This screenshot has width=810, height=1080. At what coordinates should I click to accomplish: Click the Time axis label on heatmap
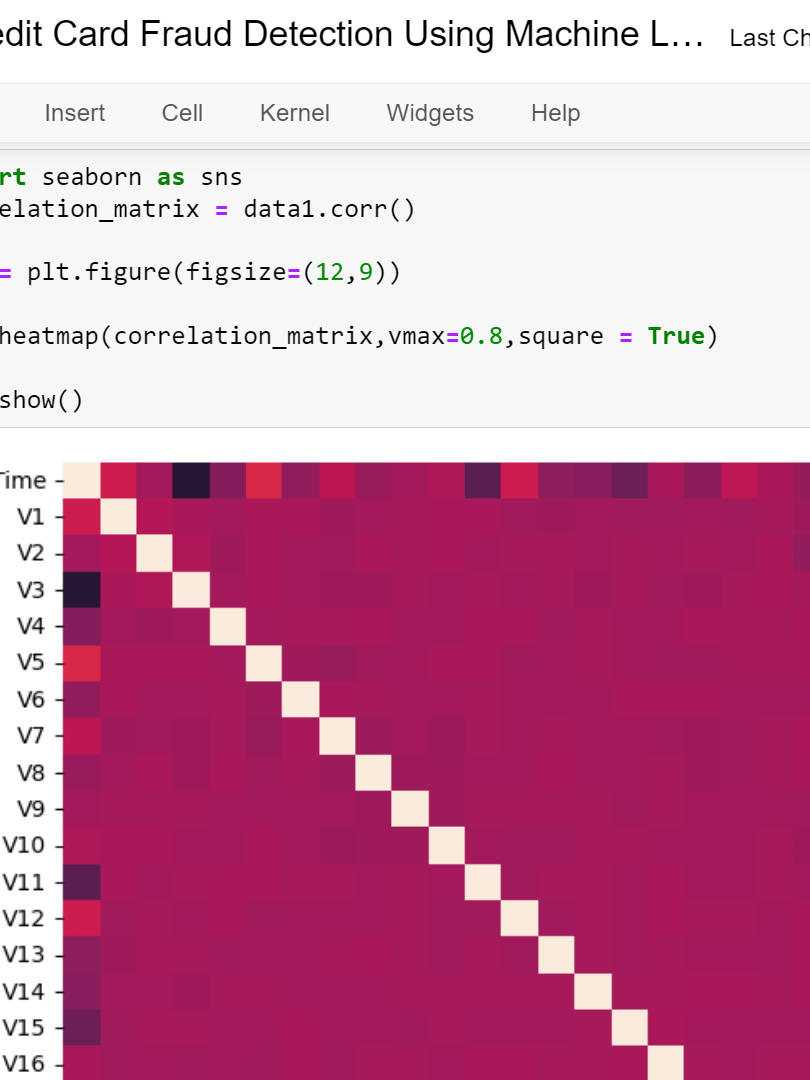[23, 480]
